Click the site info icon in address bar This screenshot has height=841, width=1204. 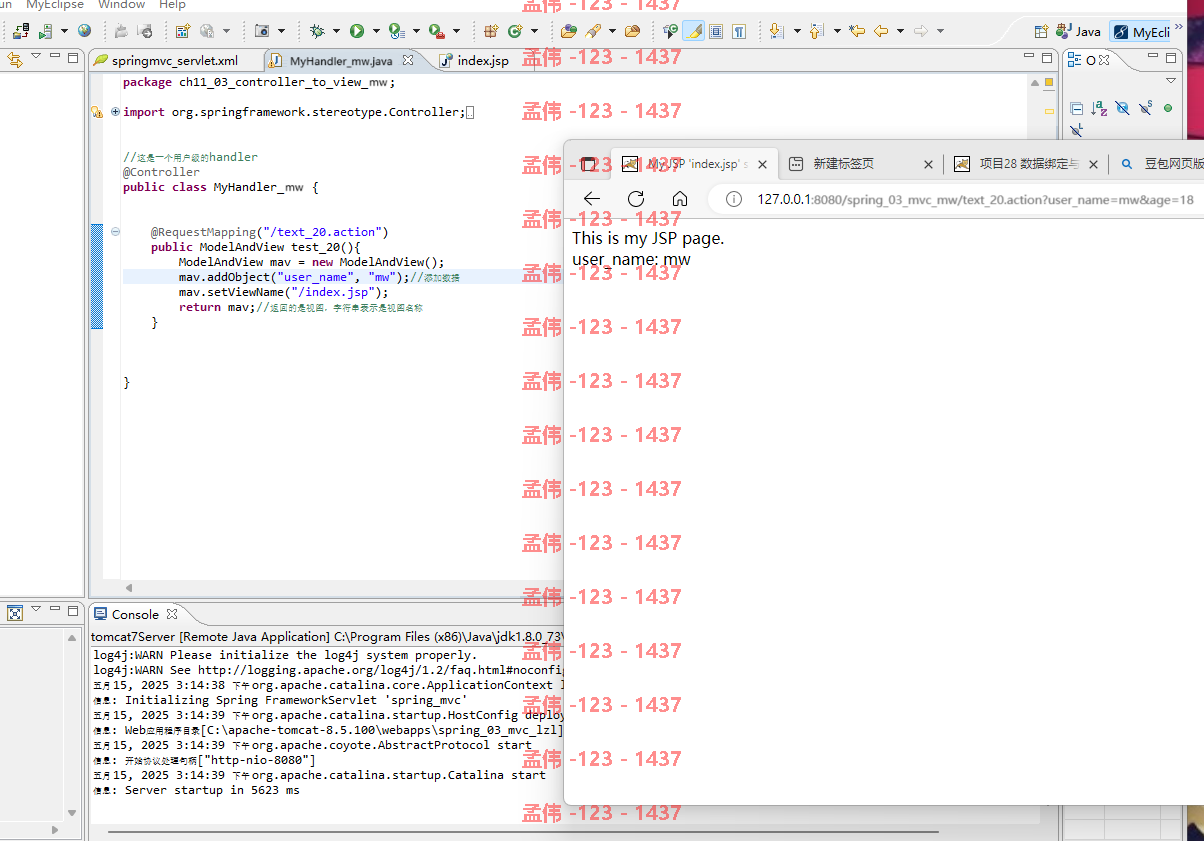(734, 199)
